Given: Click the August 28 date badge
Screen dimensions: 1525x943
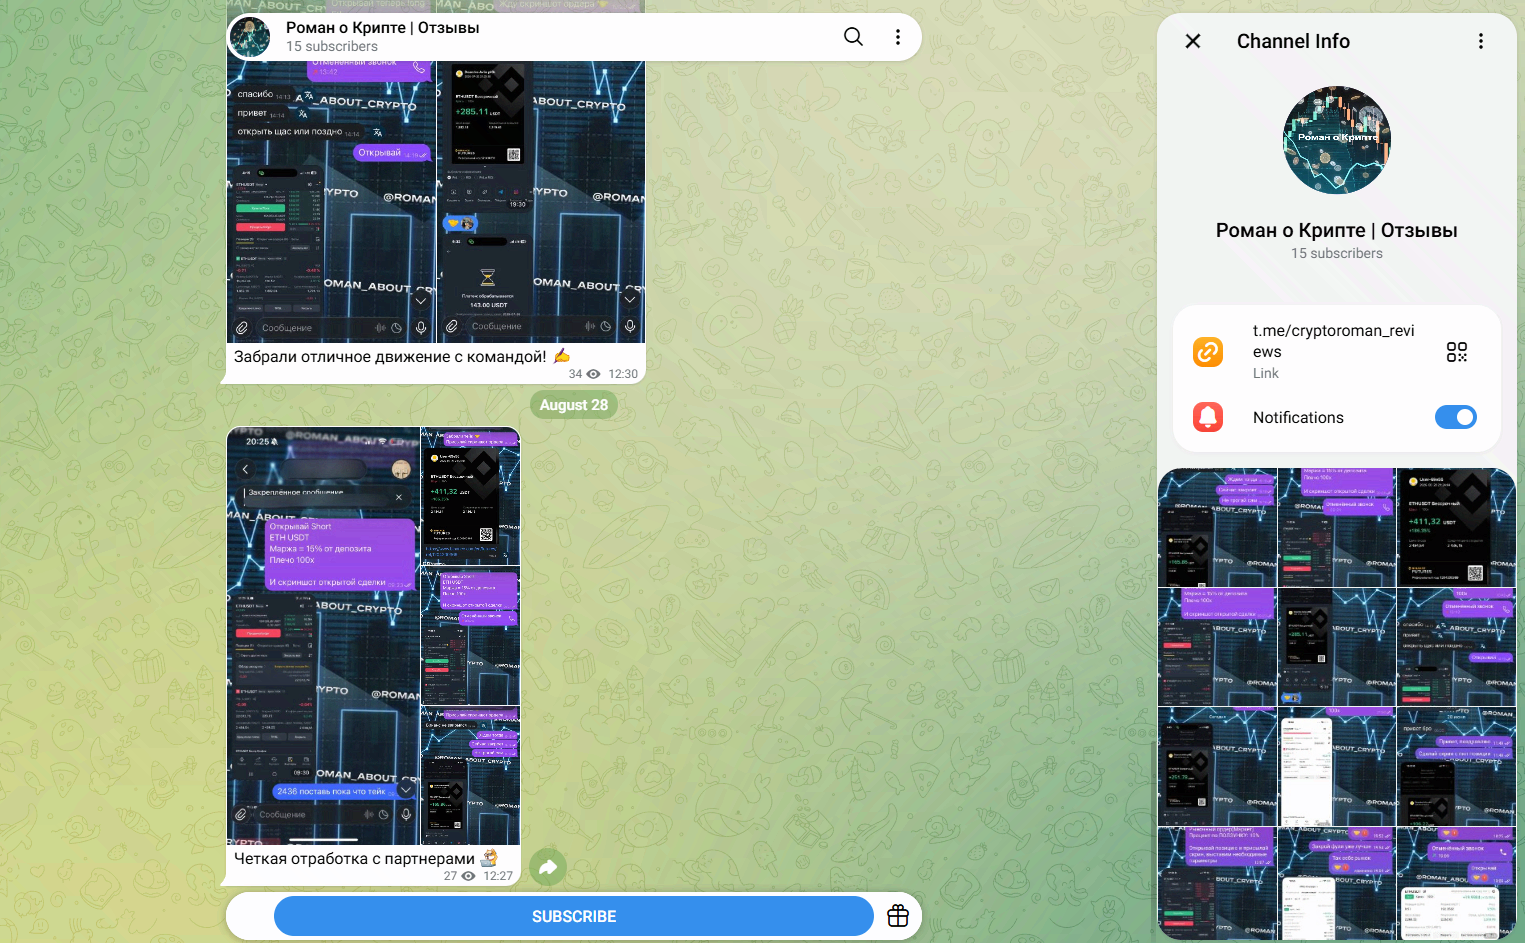Looking at the screenshot, I should click(574, 405).
